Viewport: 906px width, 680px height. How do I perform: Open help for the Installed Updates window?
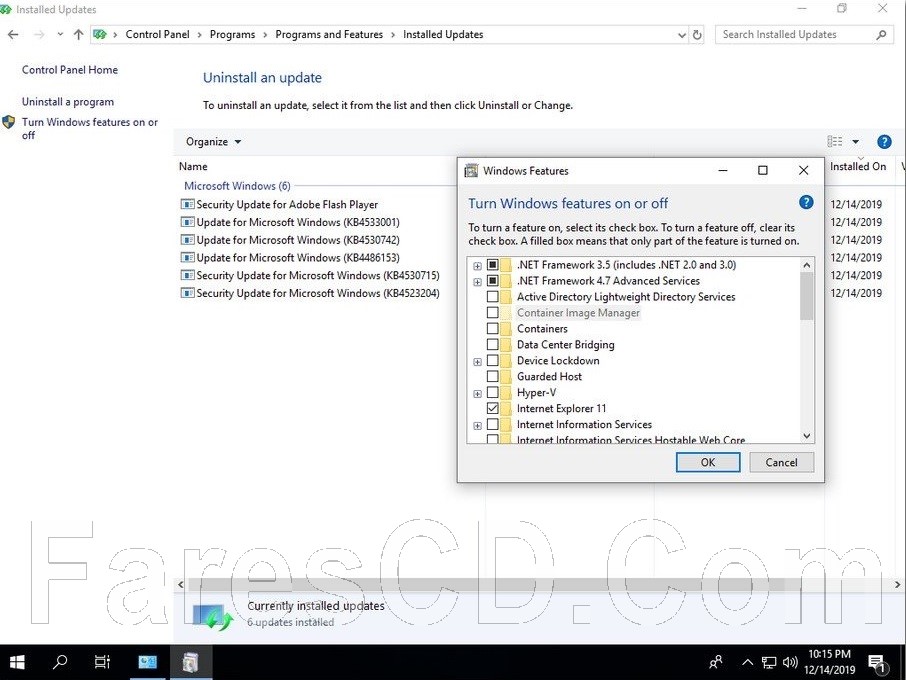point(884,142)
